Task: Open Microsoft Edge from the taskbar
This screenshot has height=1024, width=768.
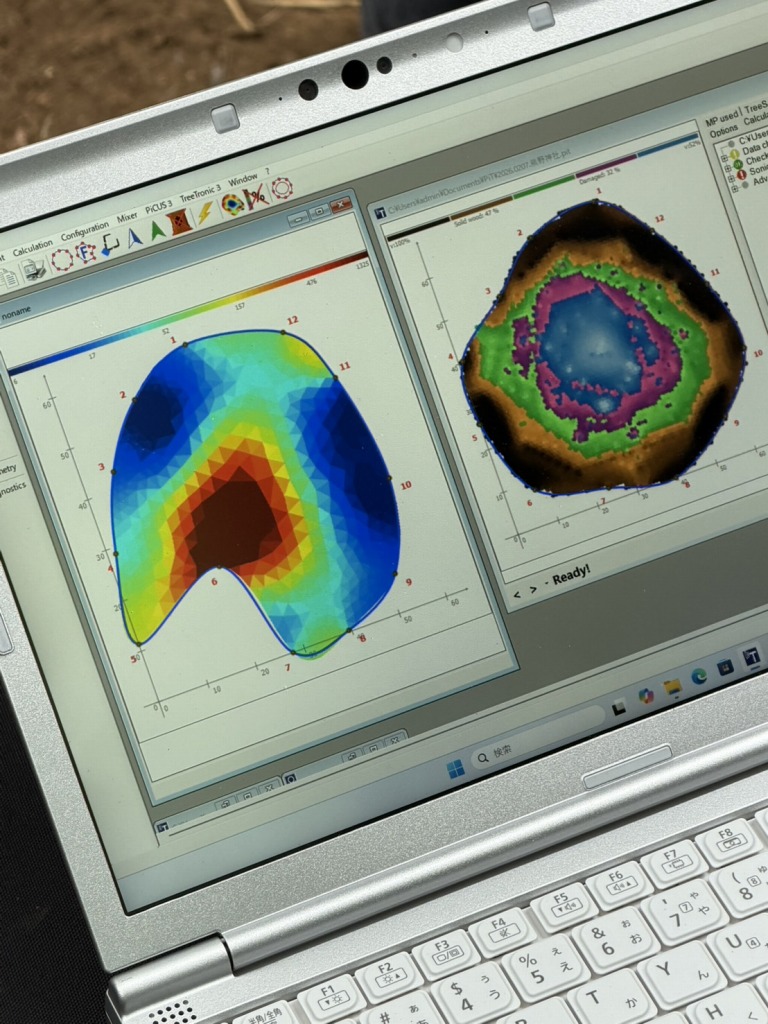Action: tap(699, 677)
